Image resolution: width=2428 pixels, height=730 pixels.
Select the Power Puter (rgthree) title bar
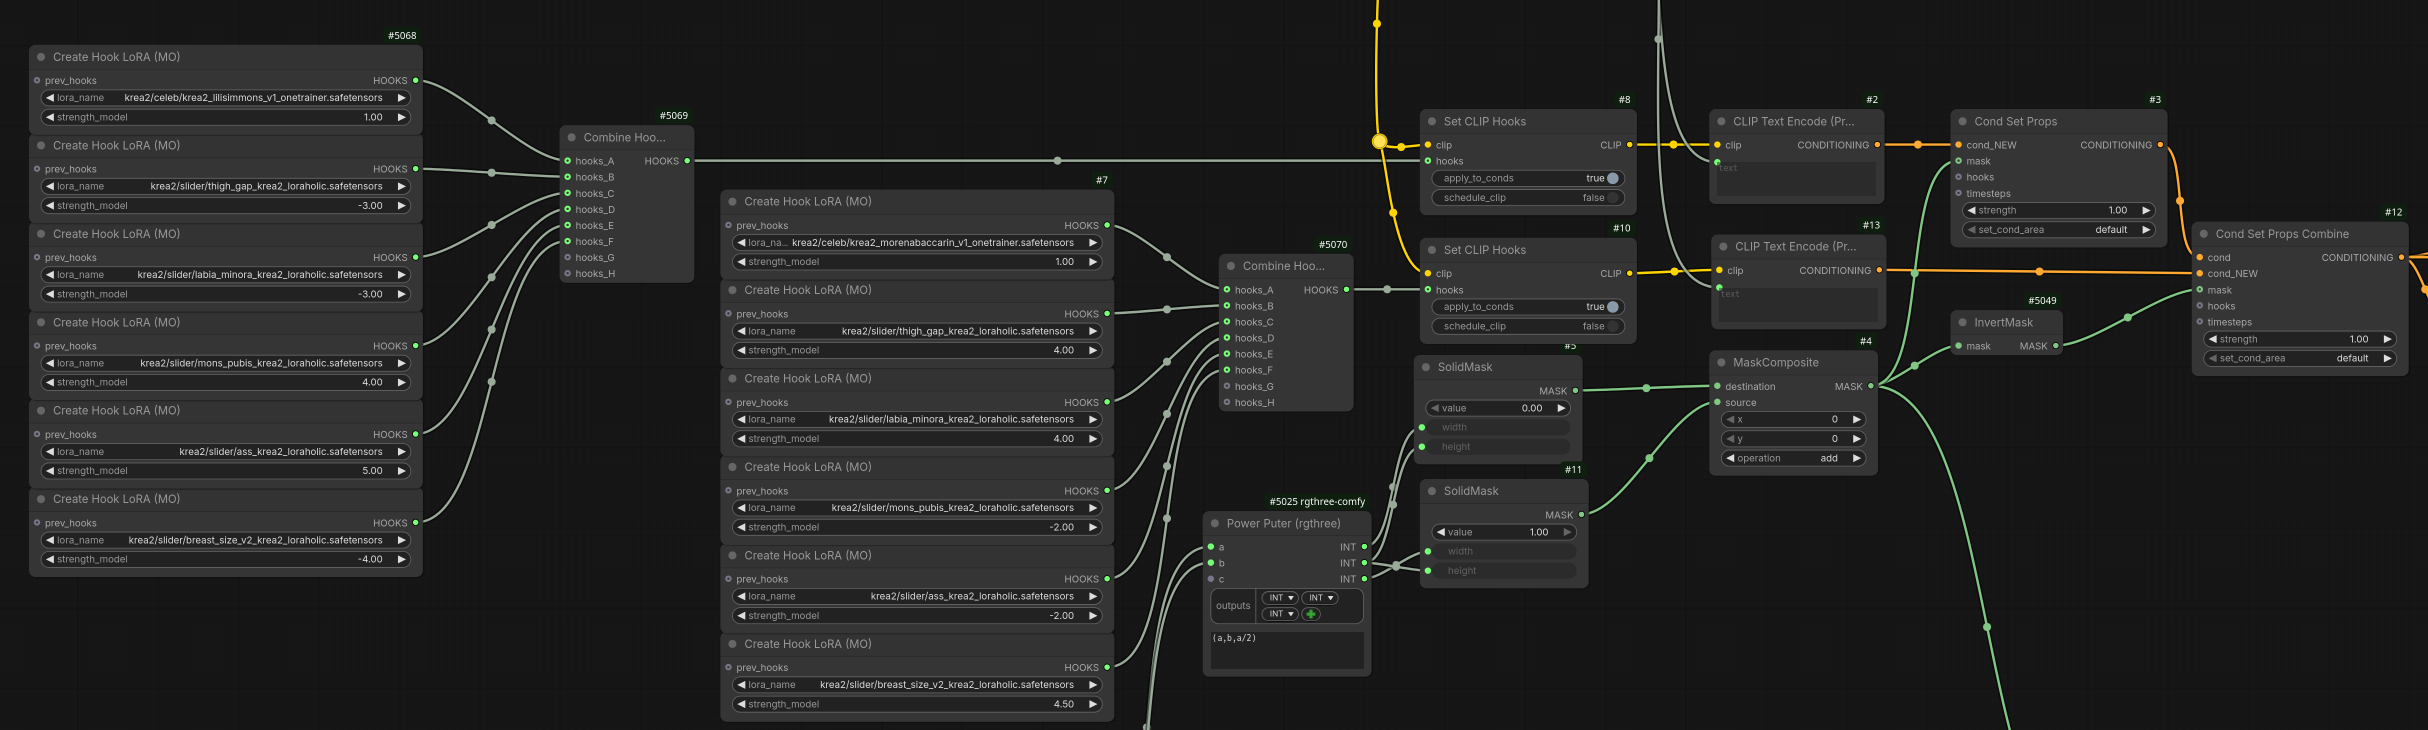coord(1286,523)
